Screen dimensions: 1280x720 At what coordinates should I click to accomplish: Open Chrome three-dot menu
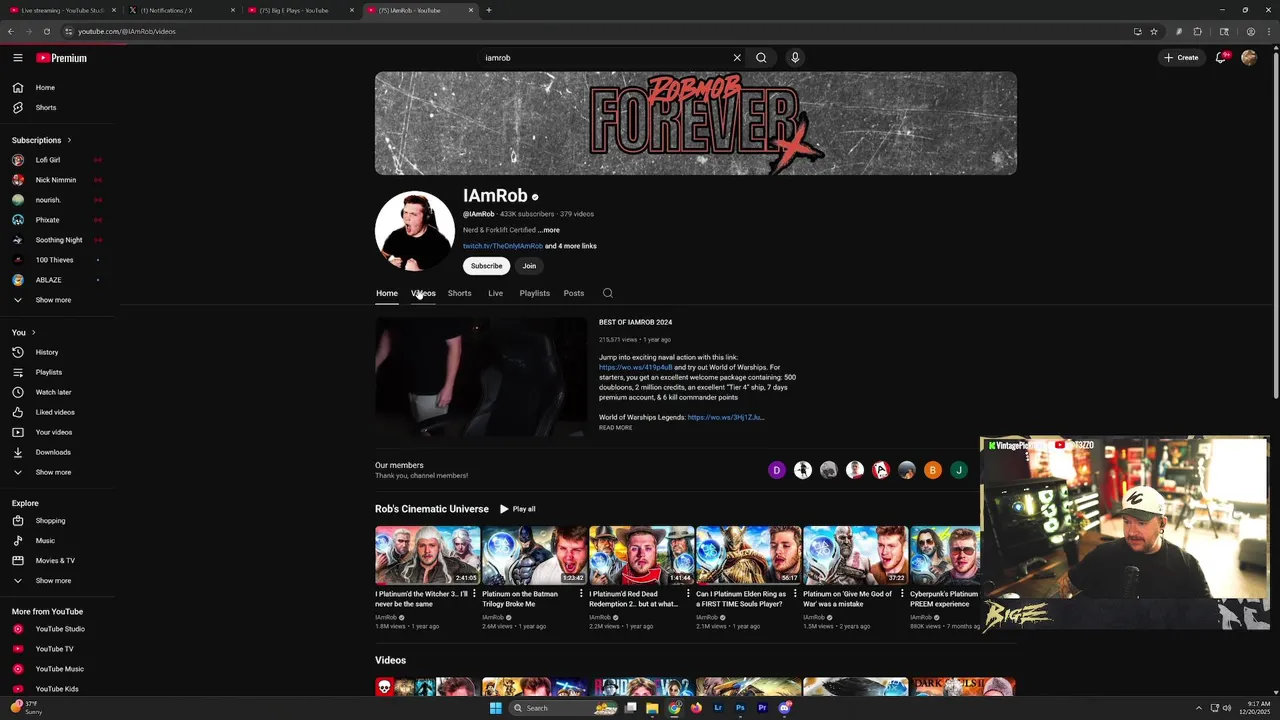point(1268,31)
